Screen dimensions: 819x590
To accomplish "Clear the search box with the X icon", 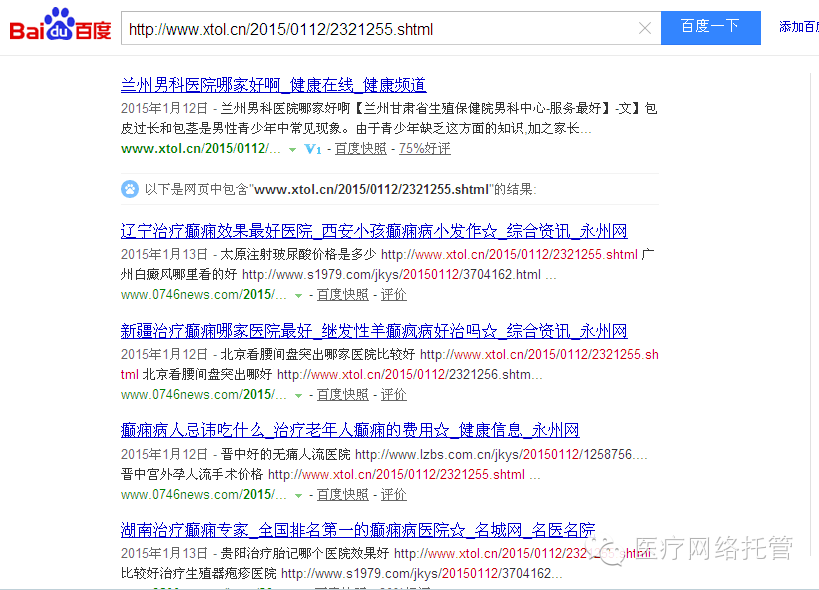I will (645, 28).
